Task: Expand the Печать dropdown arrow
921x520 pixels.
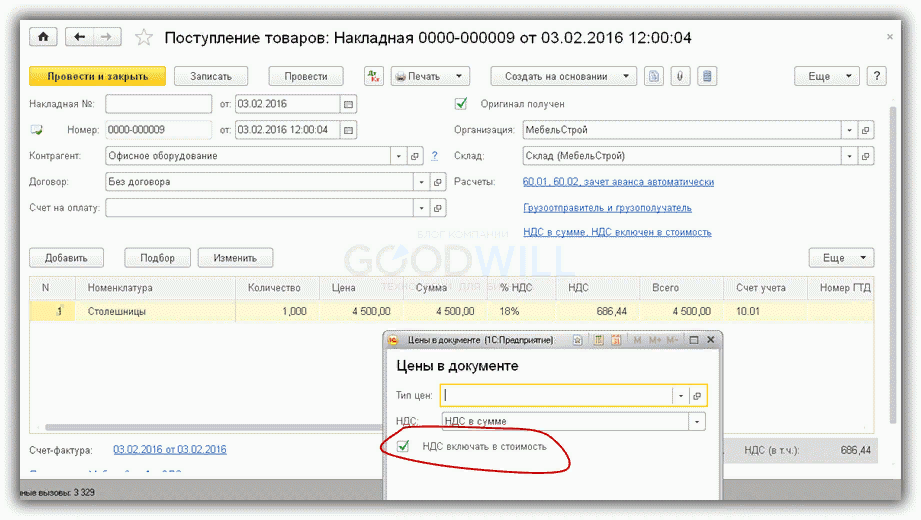Action: tap(459, 76)
